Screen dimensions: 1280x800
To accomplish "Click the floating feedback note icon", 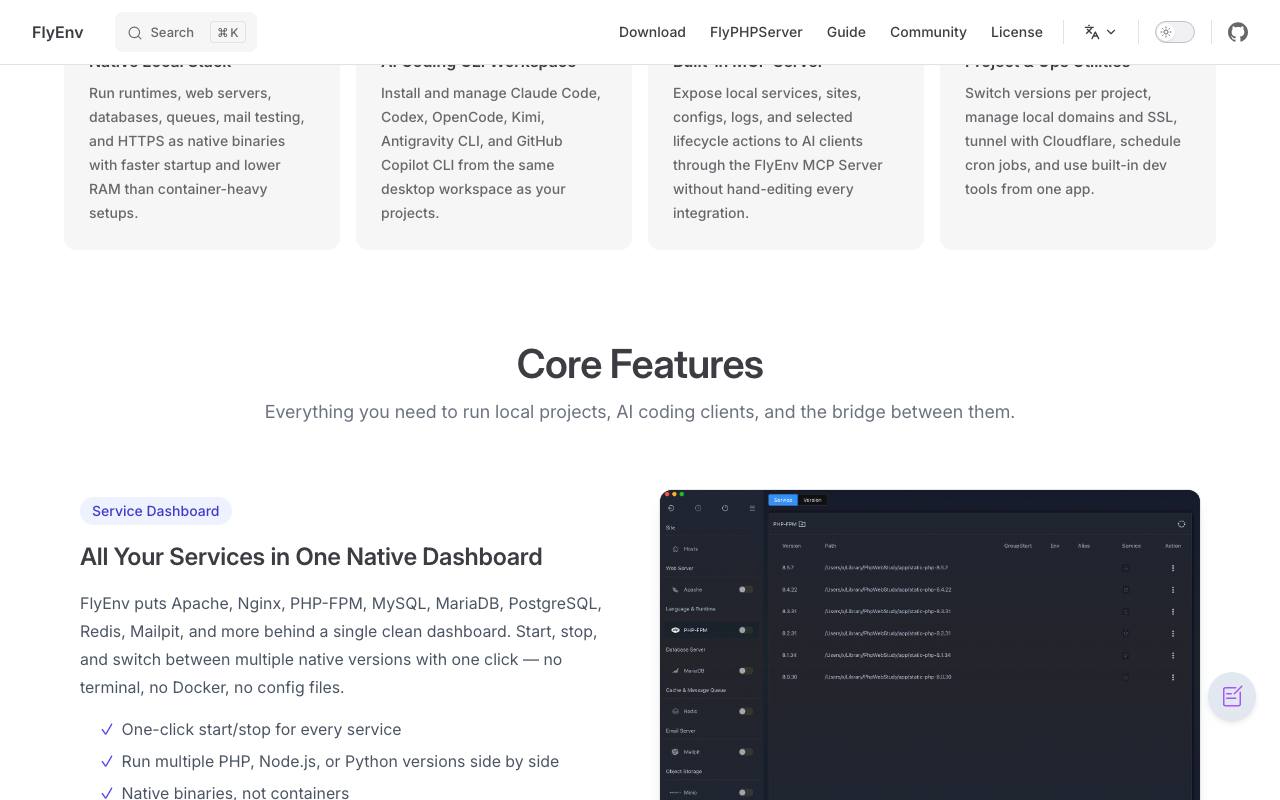I will pos(1232,697).
